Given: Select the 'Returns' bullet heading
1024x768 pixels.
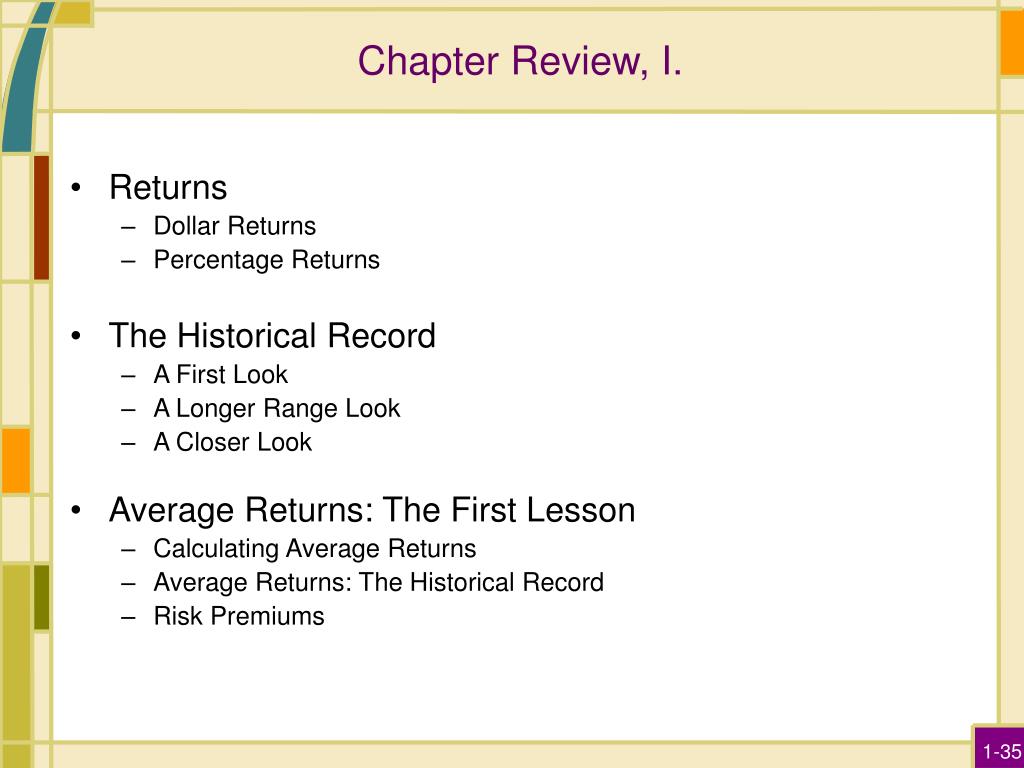Looking at the screenshot, I should (x=168, y=187).
